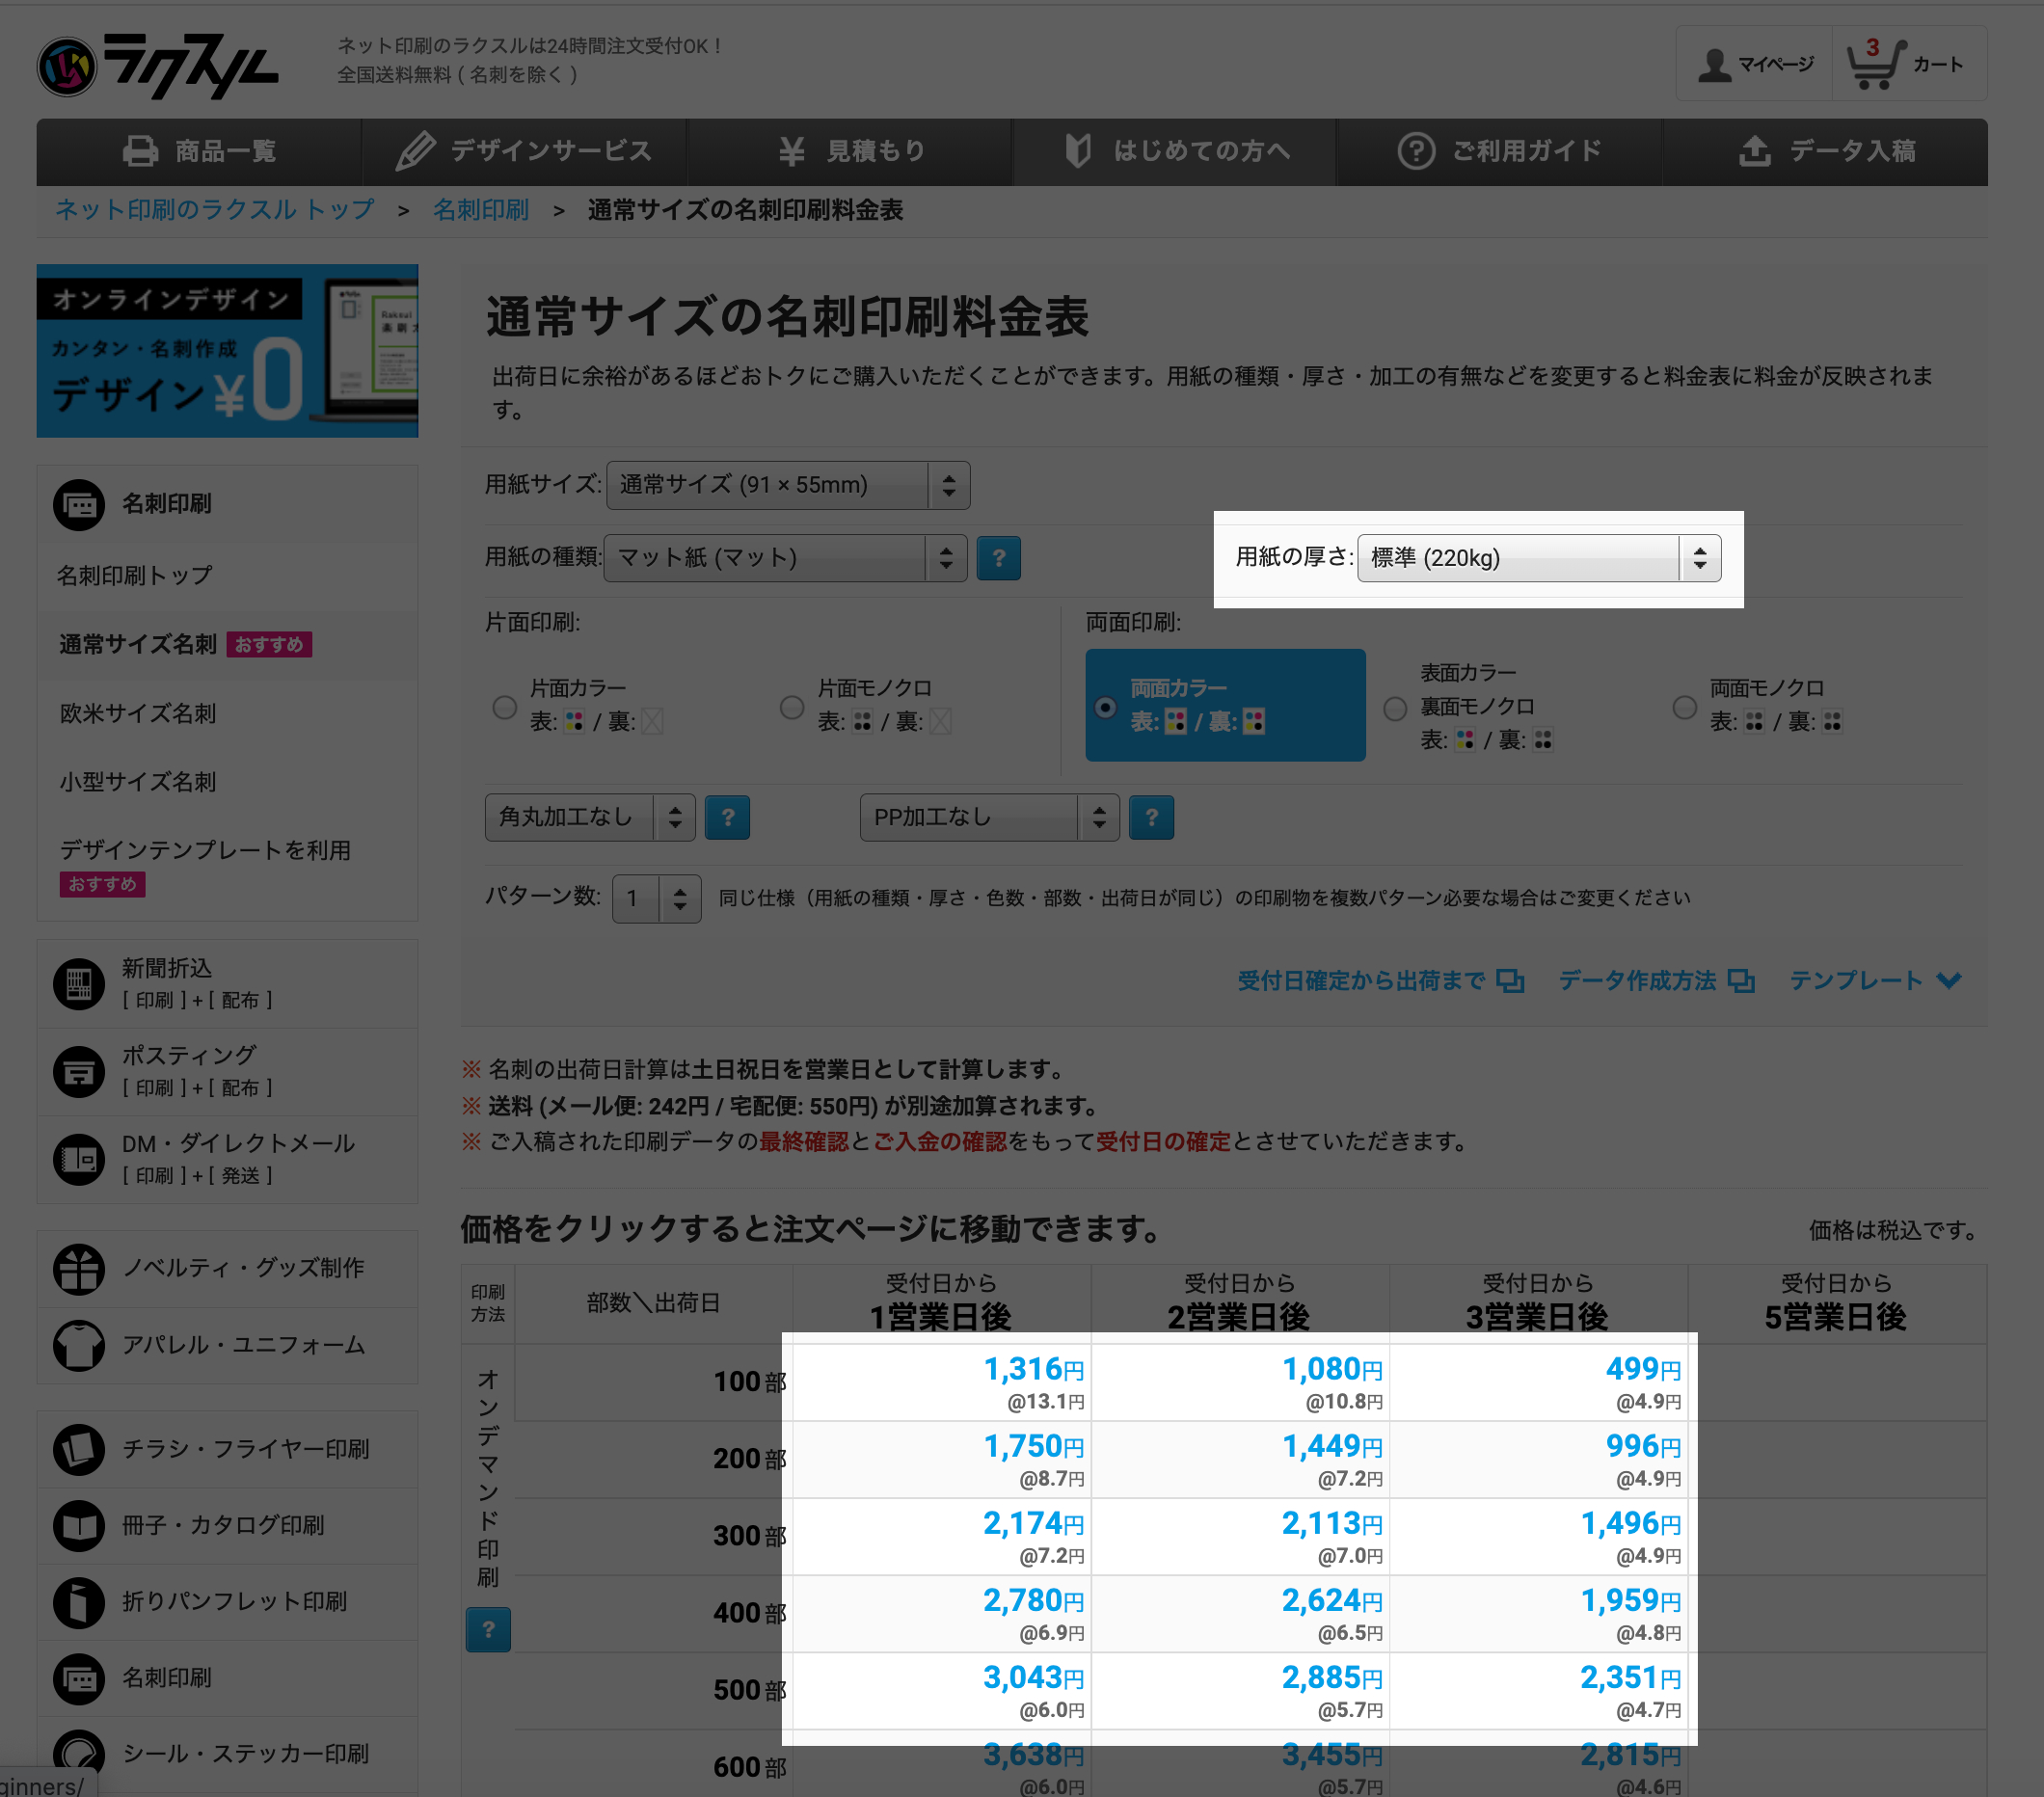Click the マイページ user icon
2044x1797 pixels.
point(1715,65)
